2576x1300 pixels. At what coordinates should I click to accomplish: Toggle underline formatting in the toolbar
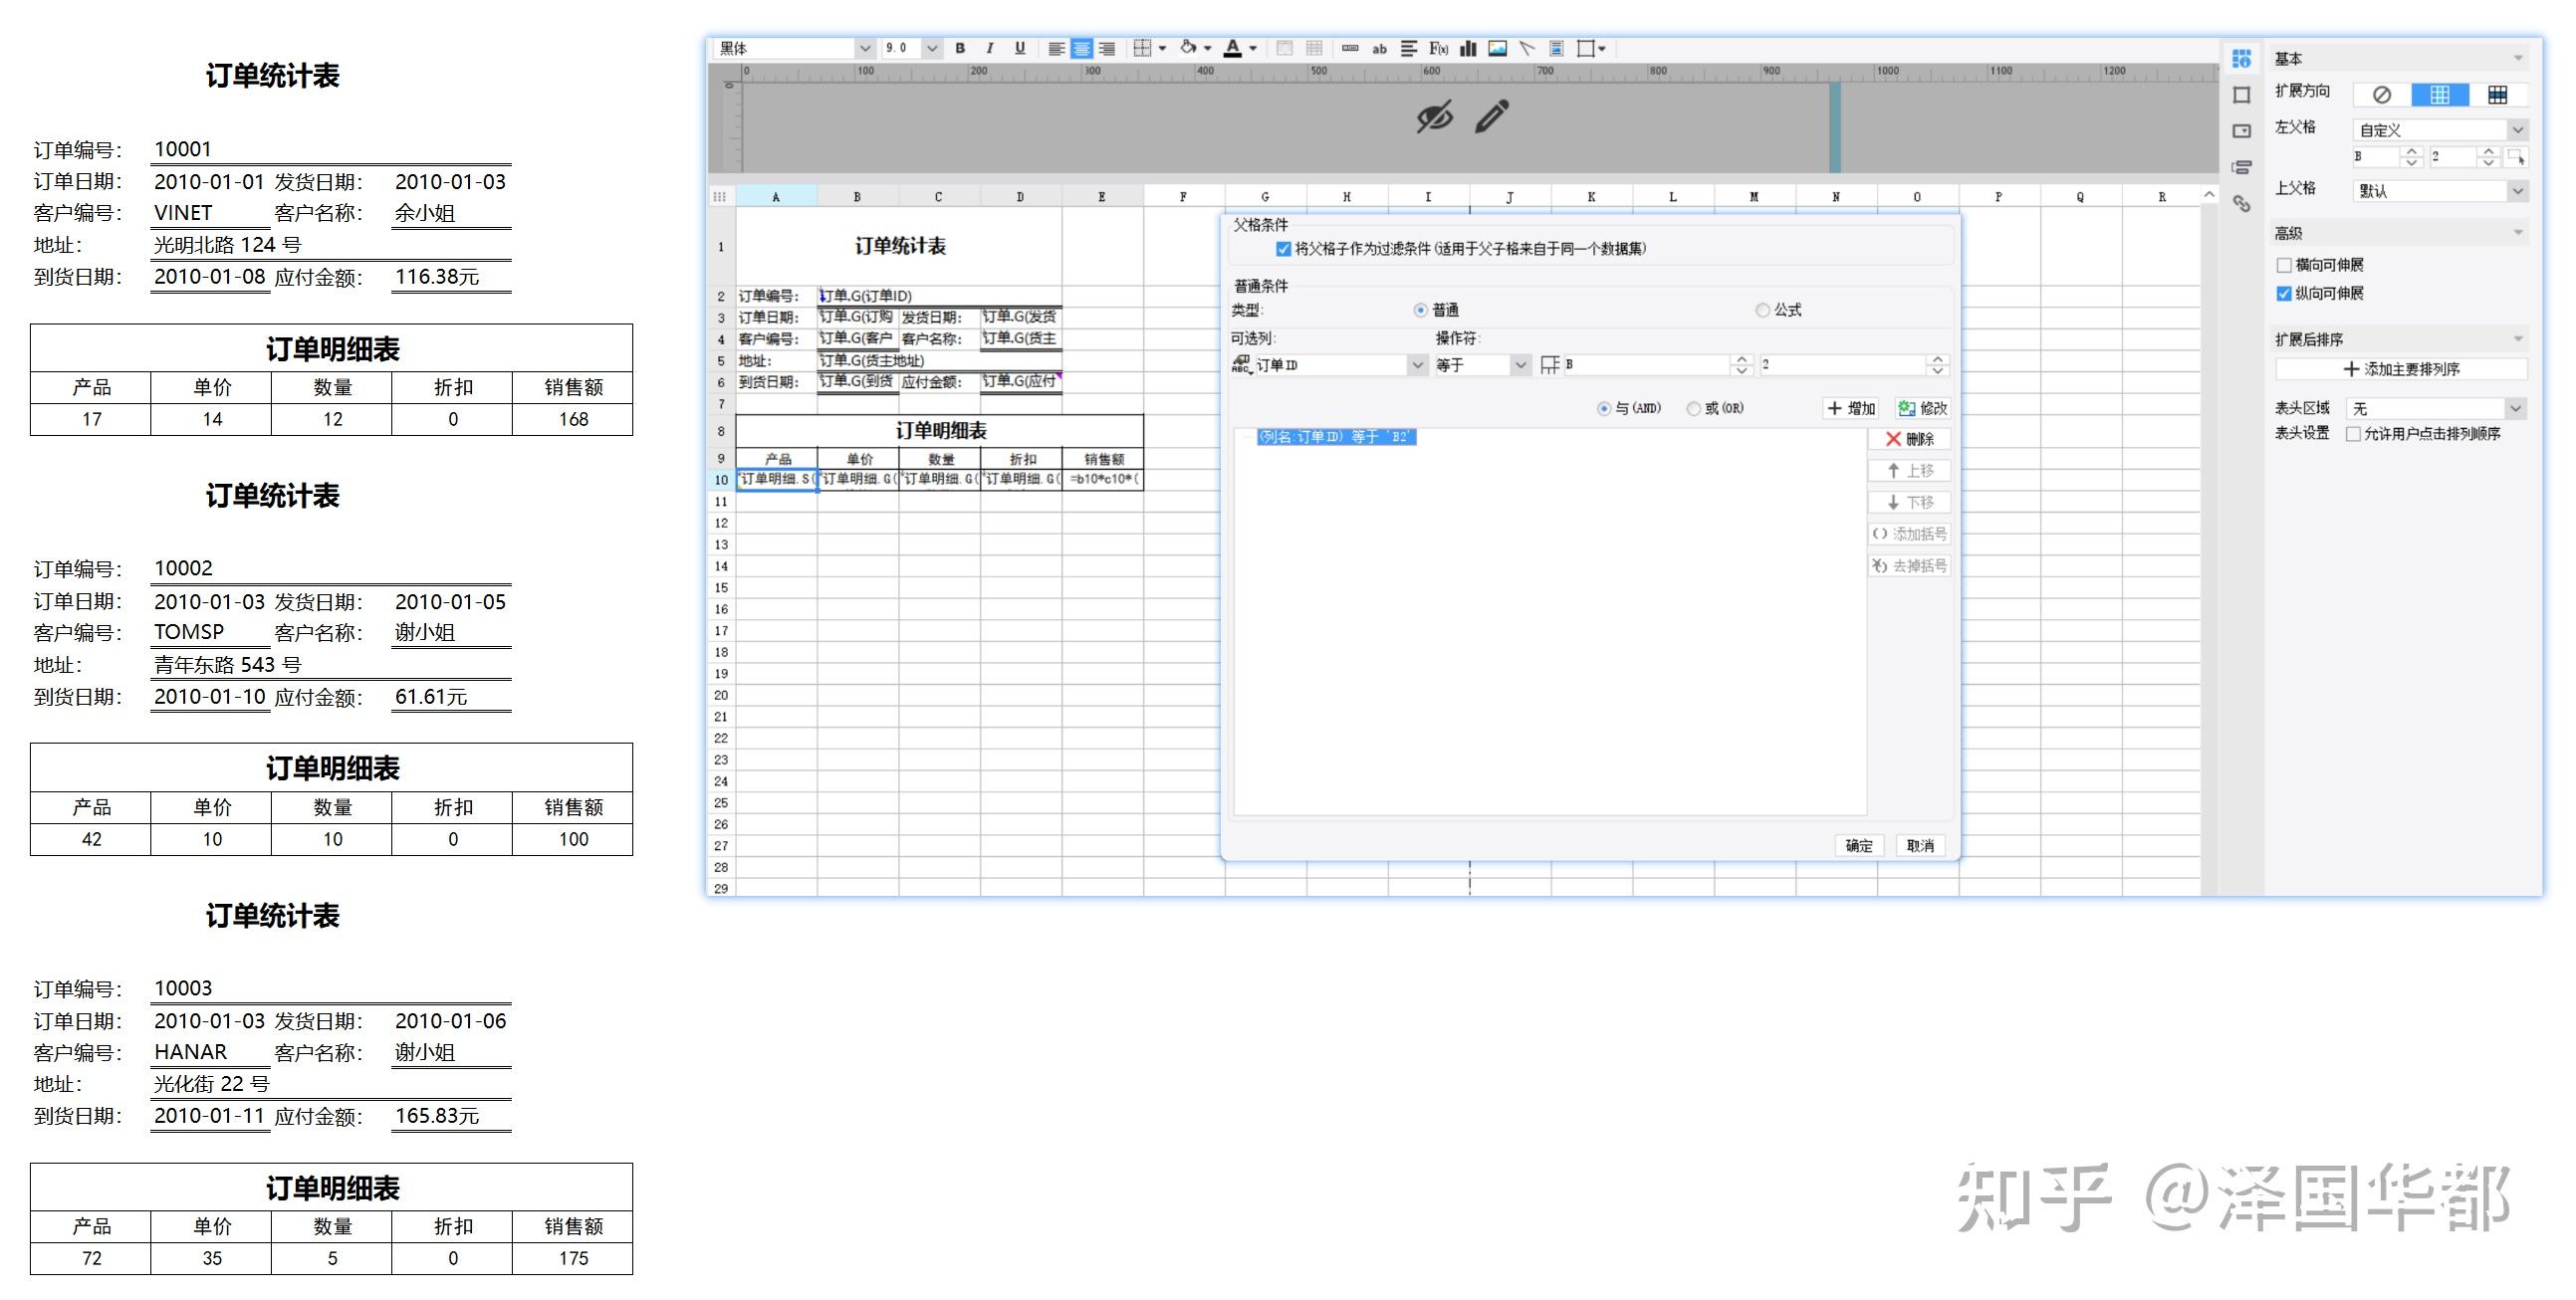click(x=1020, y=48)
